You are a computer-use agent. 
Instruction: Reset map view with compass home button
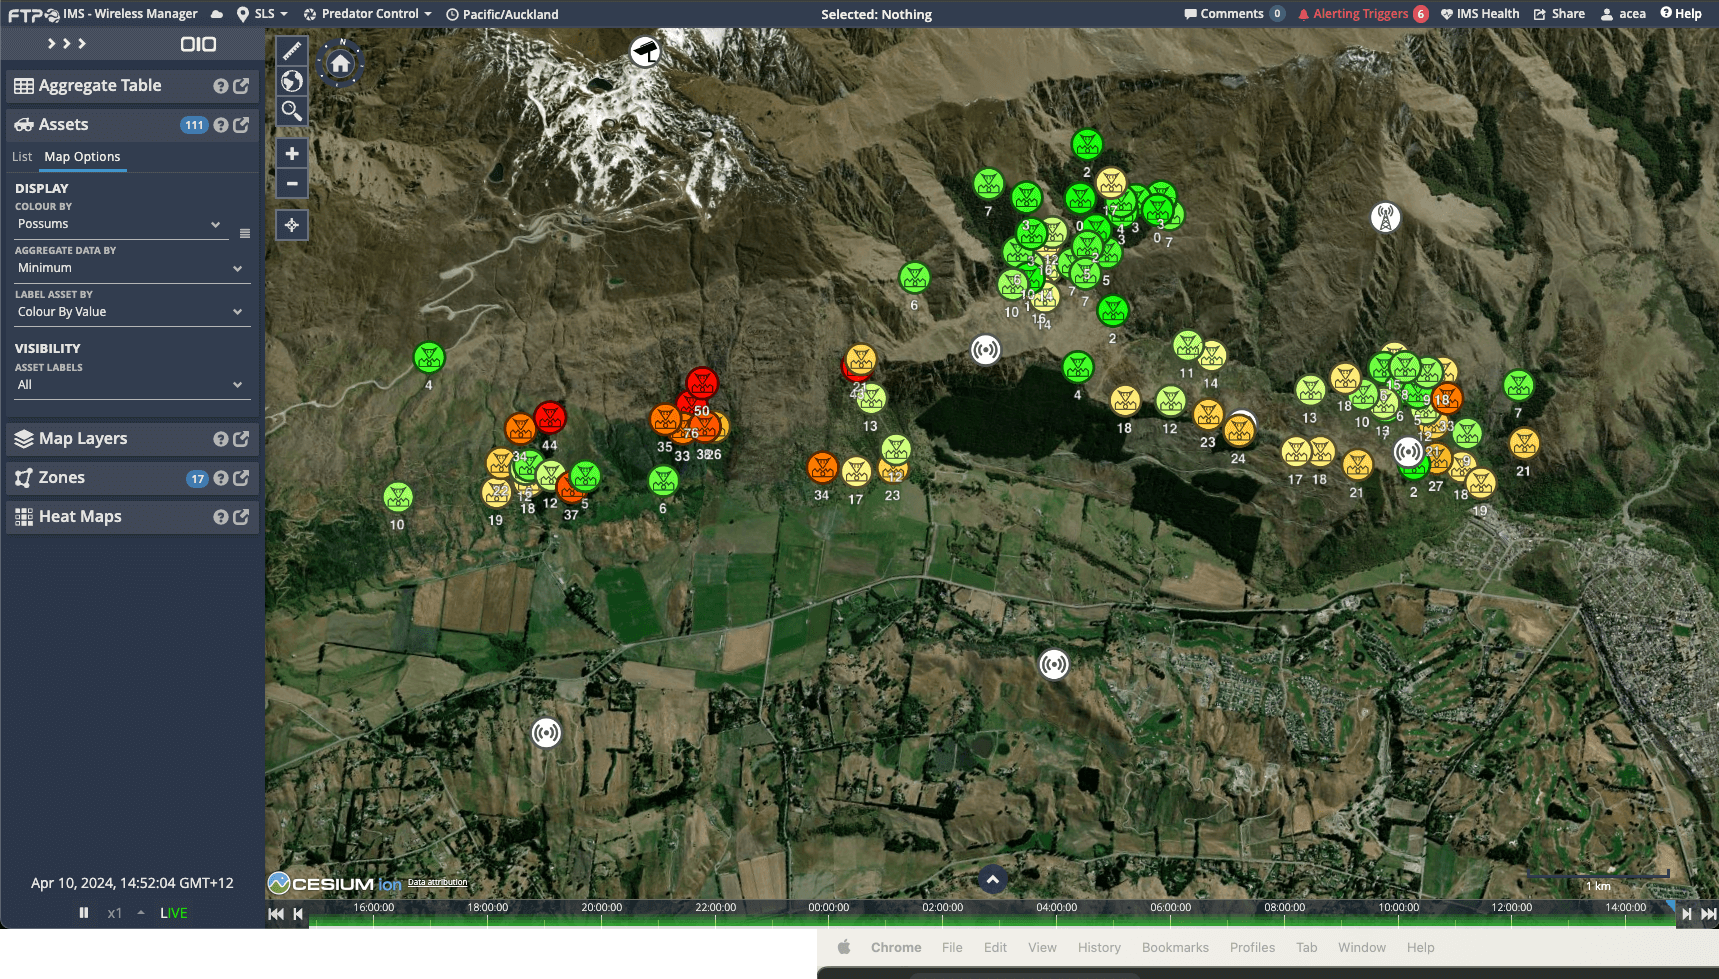tap(340, 64)
